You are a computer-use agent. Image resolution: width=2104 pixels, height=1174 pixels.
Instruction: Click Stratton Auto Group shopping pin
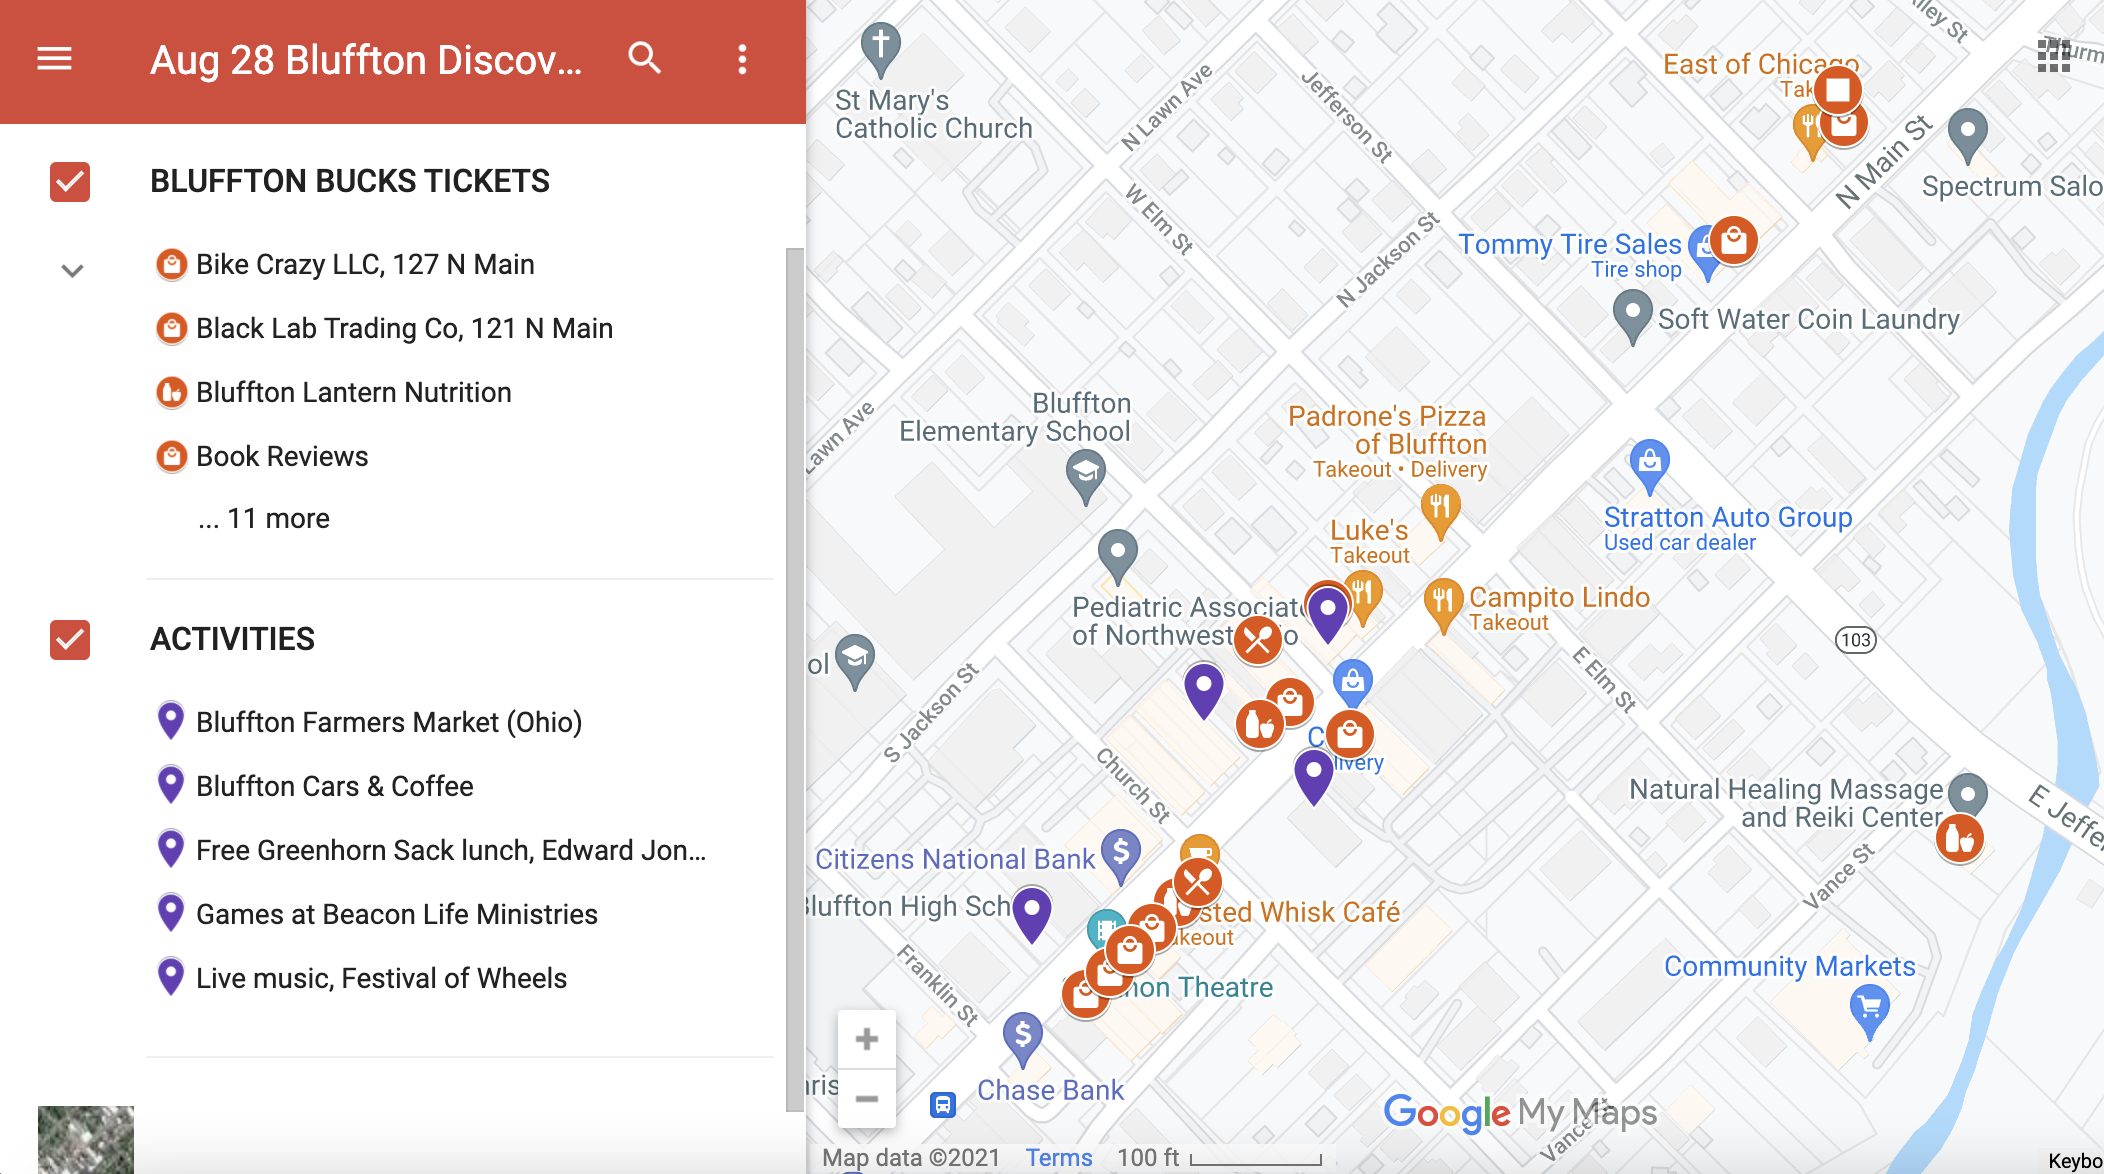tap(1650, 466)
